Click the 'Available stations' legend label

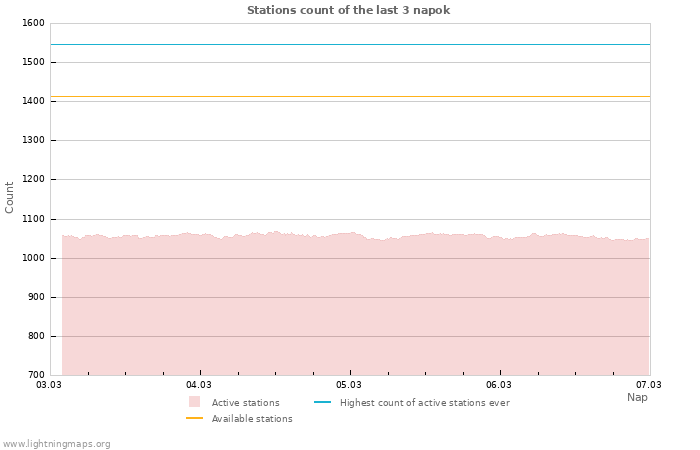click(252, 419)
